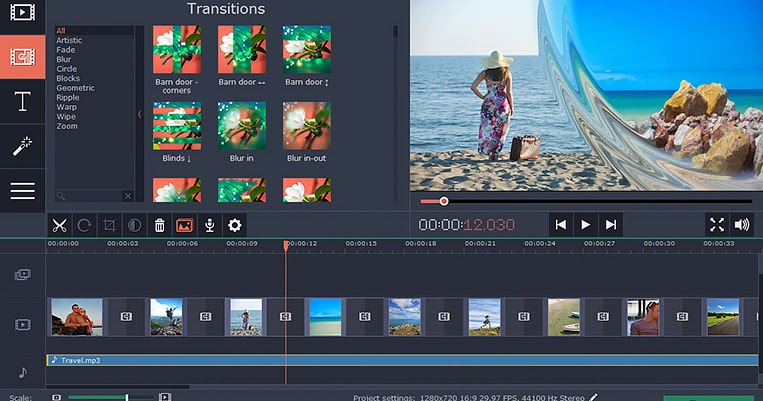Select the Blocks transitions category
This screenshot has width=763, height=401.
click(x=68, y=78)
